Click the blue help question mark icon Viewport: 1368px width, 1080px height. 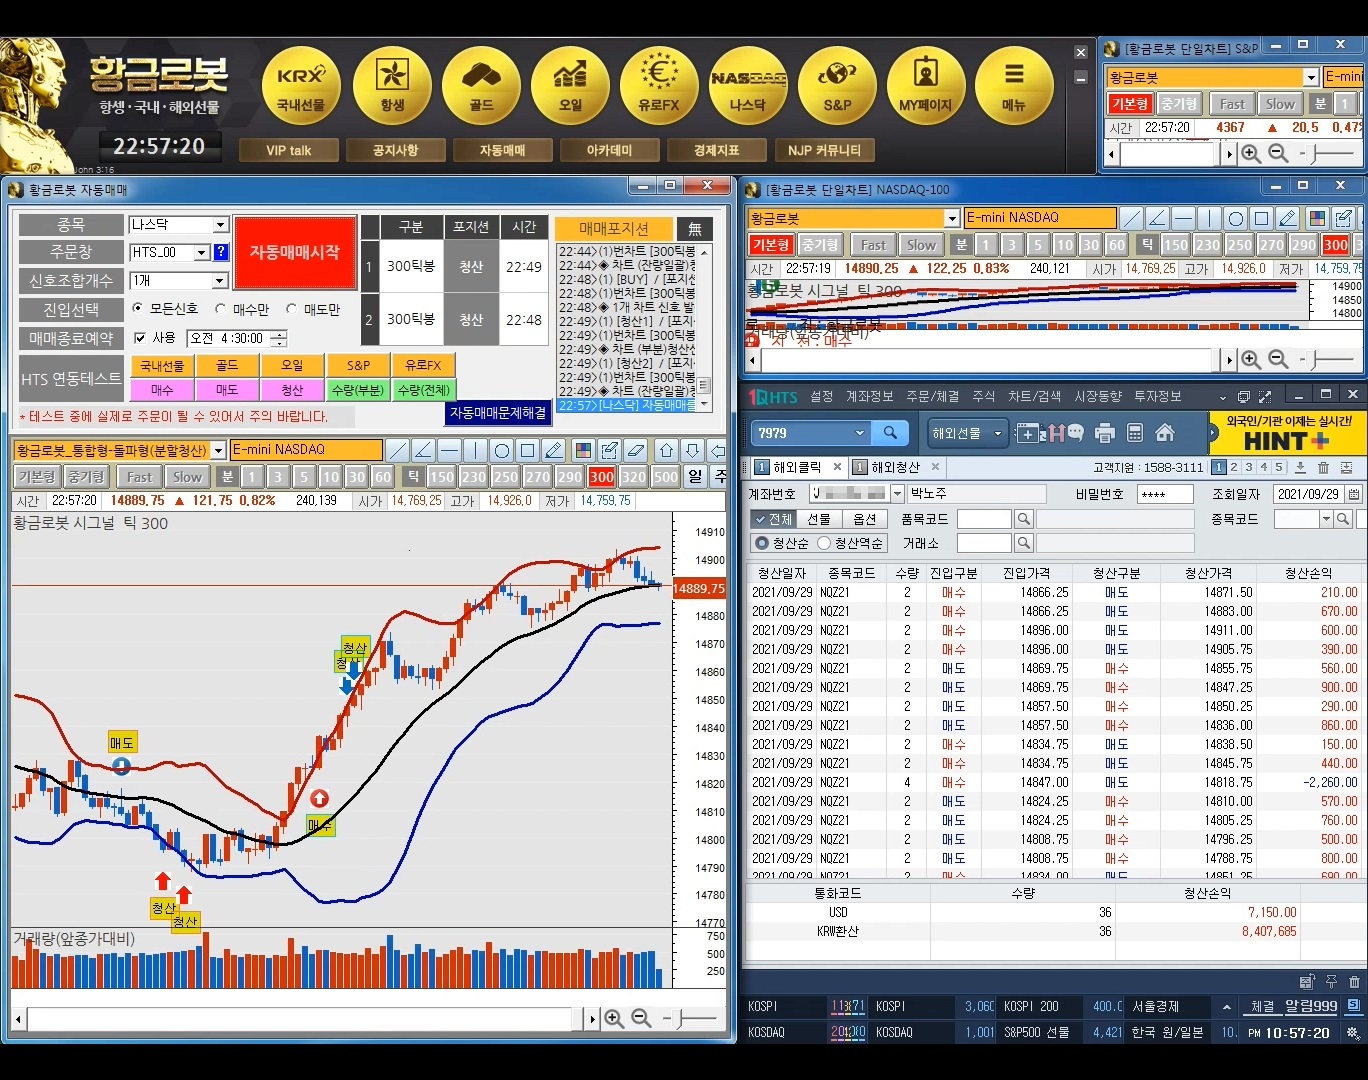click(221, 252)
